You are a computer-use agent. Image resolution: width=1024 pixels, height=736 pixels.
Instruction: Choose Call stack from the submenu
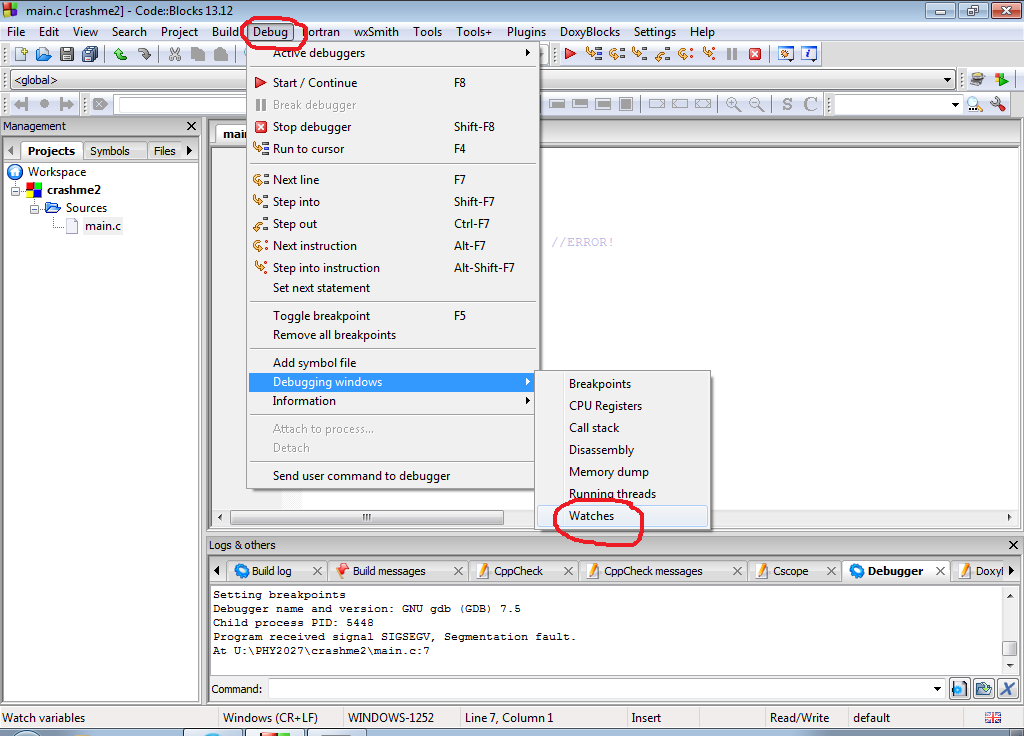[622, 428]
